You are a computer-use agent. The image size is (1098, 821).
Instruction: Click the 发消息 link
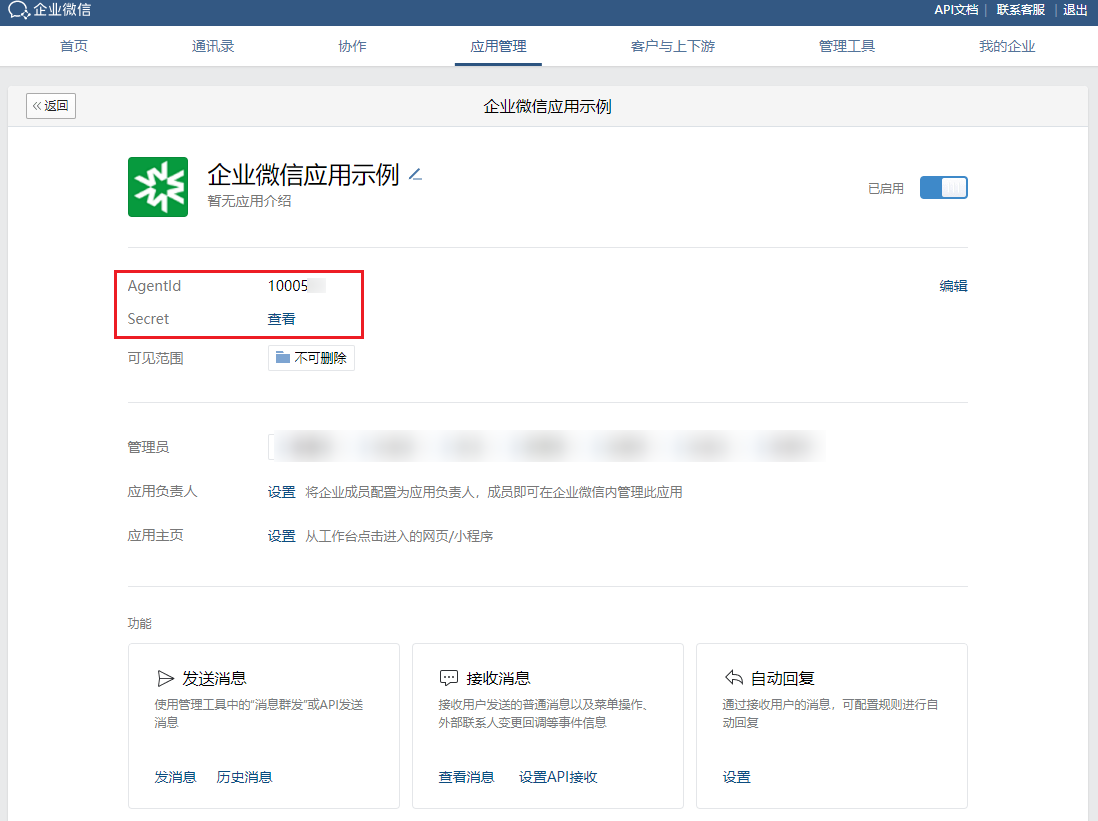click(175, 777)
